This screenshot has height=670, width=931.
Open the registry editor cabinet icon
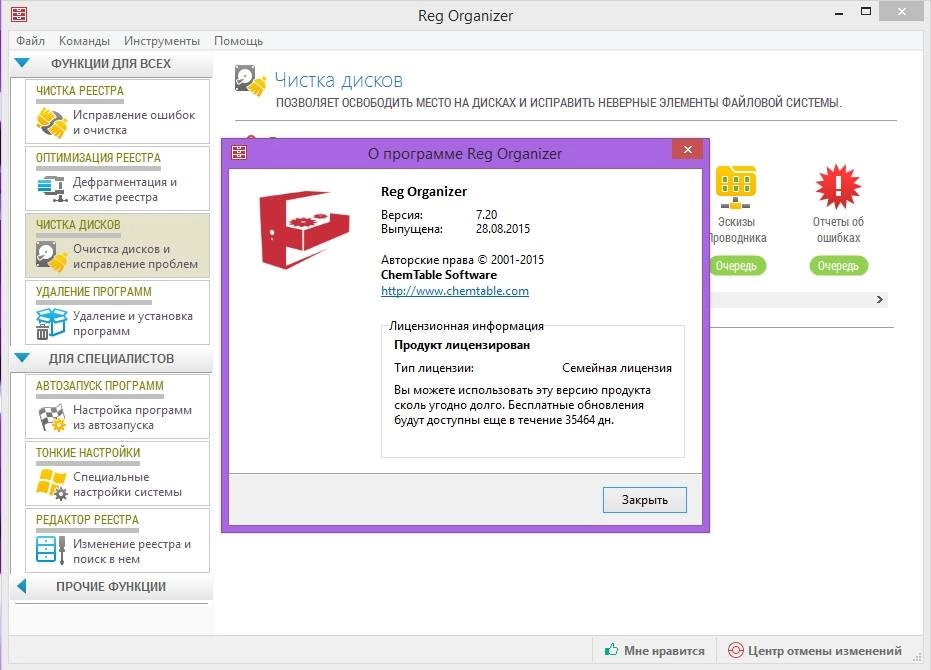(50, 550)
